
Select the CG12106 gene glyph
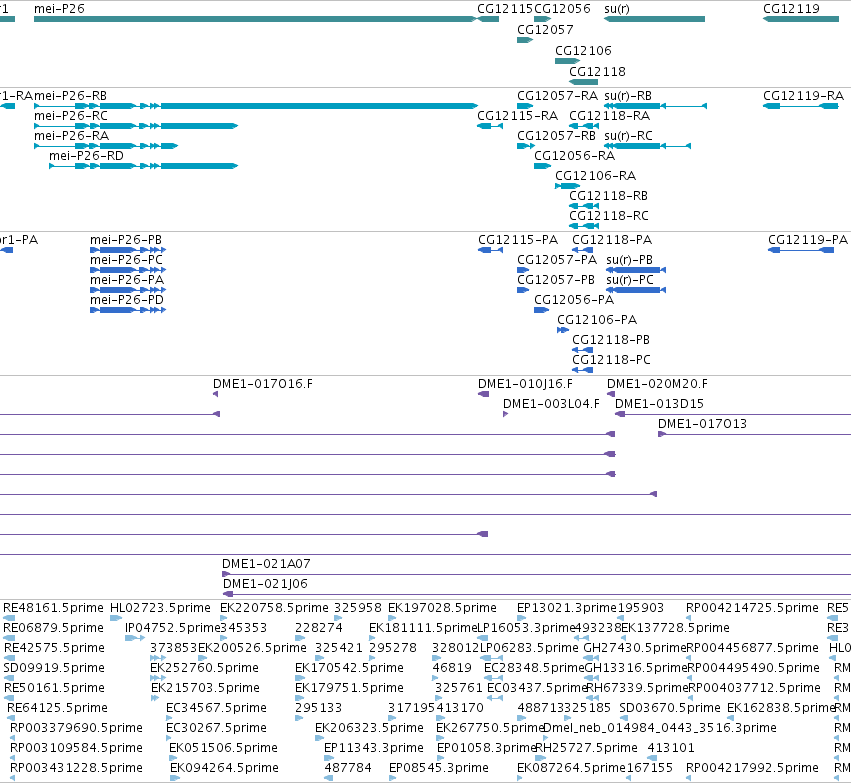(567, 61)
